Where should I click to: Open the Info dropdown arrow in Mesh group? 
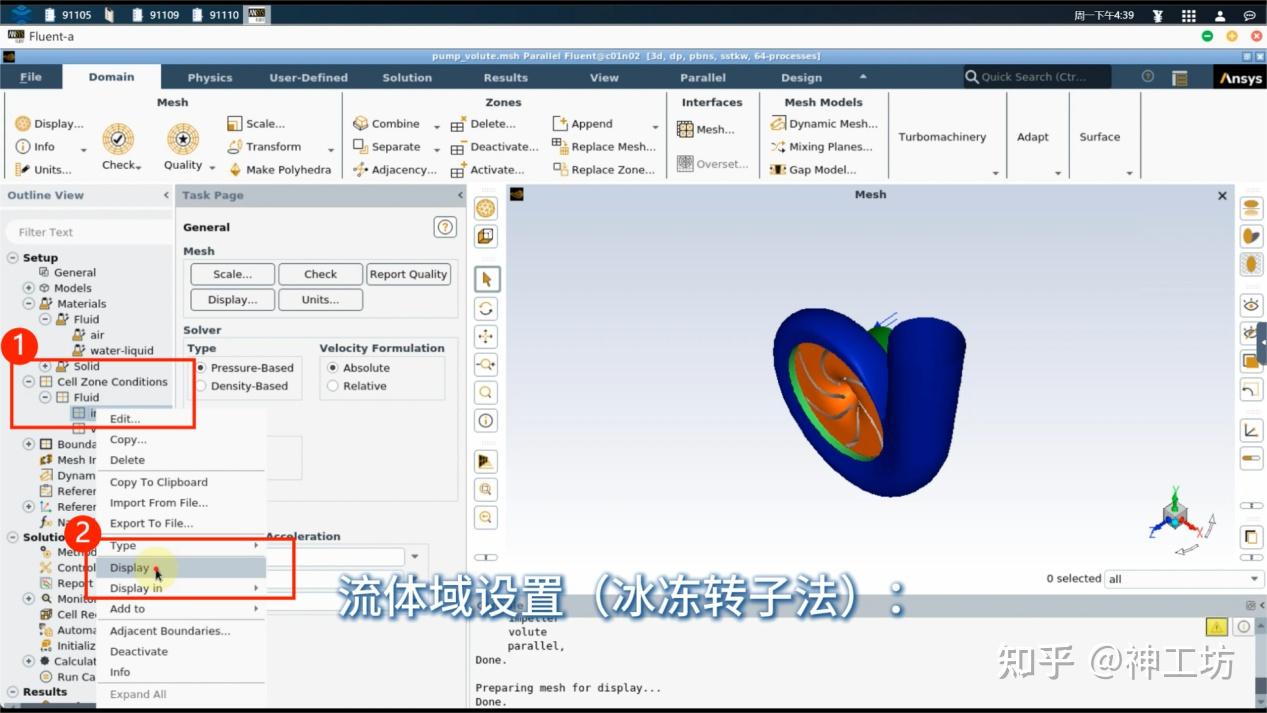(83, 149)
